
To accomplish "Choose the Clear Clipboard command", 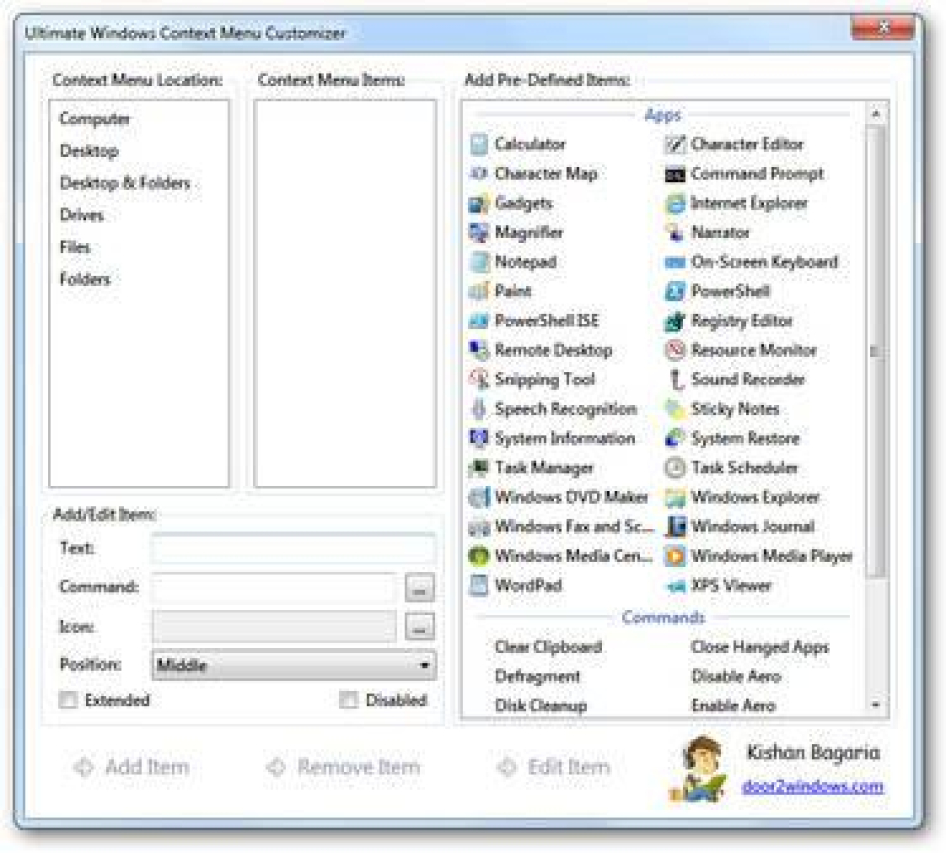I will [x=548, y=647].
